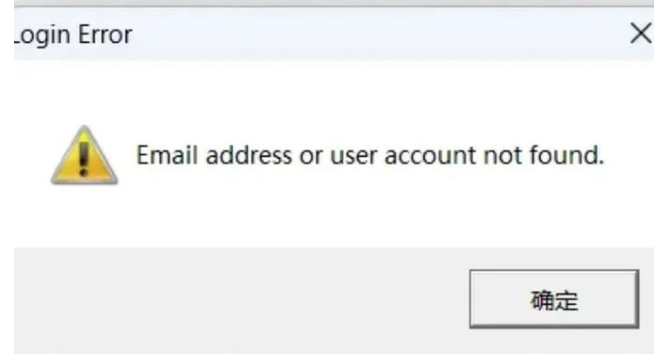Dismiss the error via the 确定 (OK) button

[554, 299]
